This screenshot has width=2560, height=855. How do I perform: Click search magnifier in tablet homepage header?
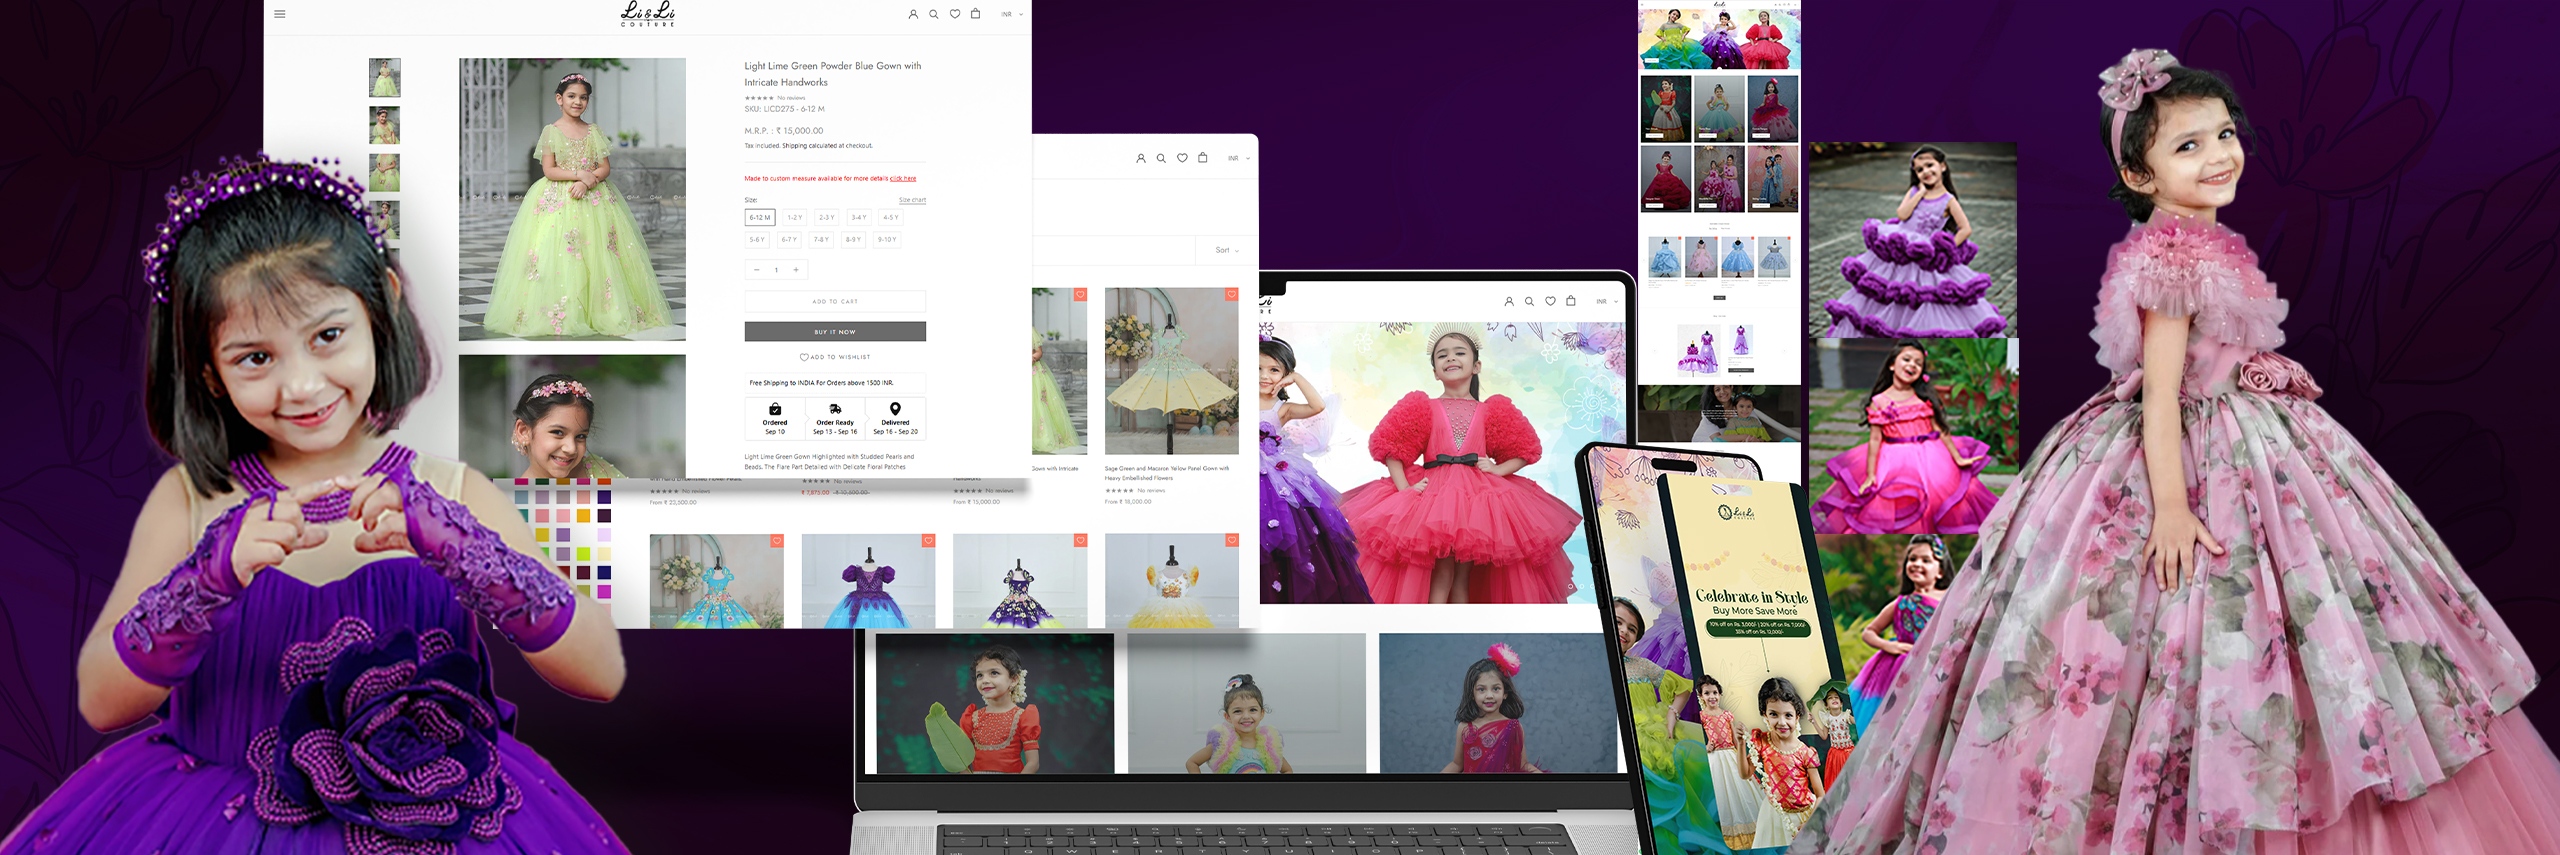tap(1529, 301)
